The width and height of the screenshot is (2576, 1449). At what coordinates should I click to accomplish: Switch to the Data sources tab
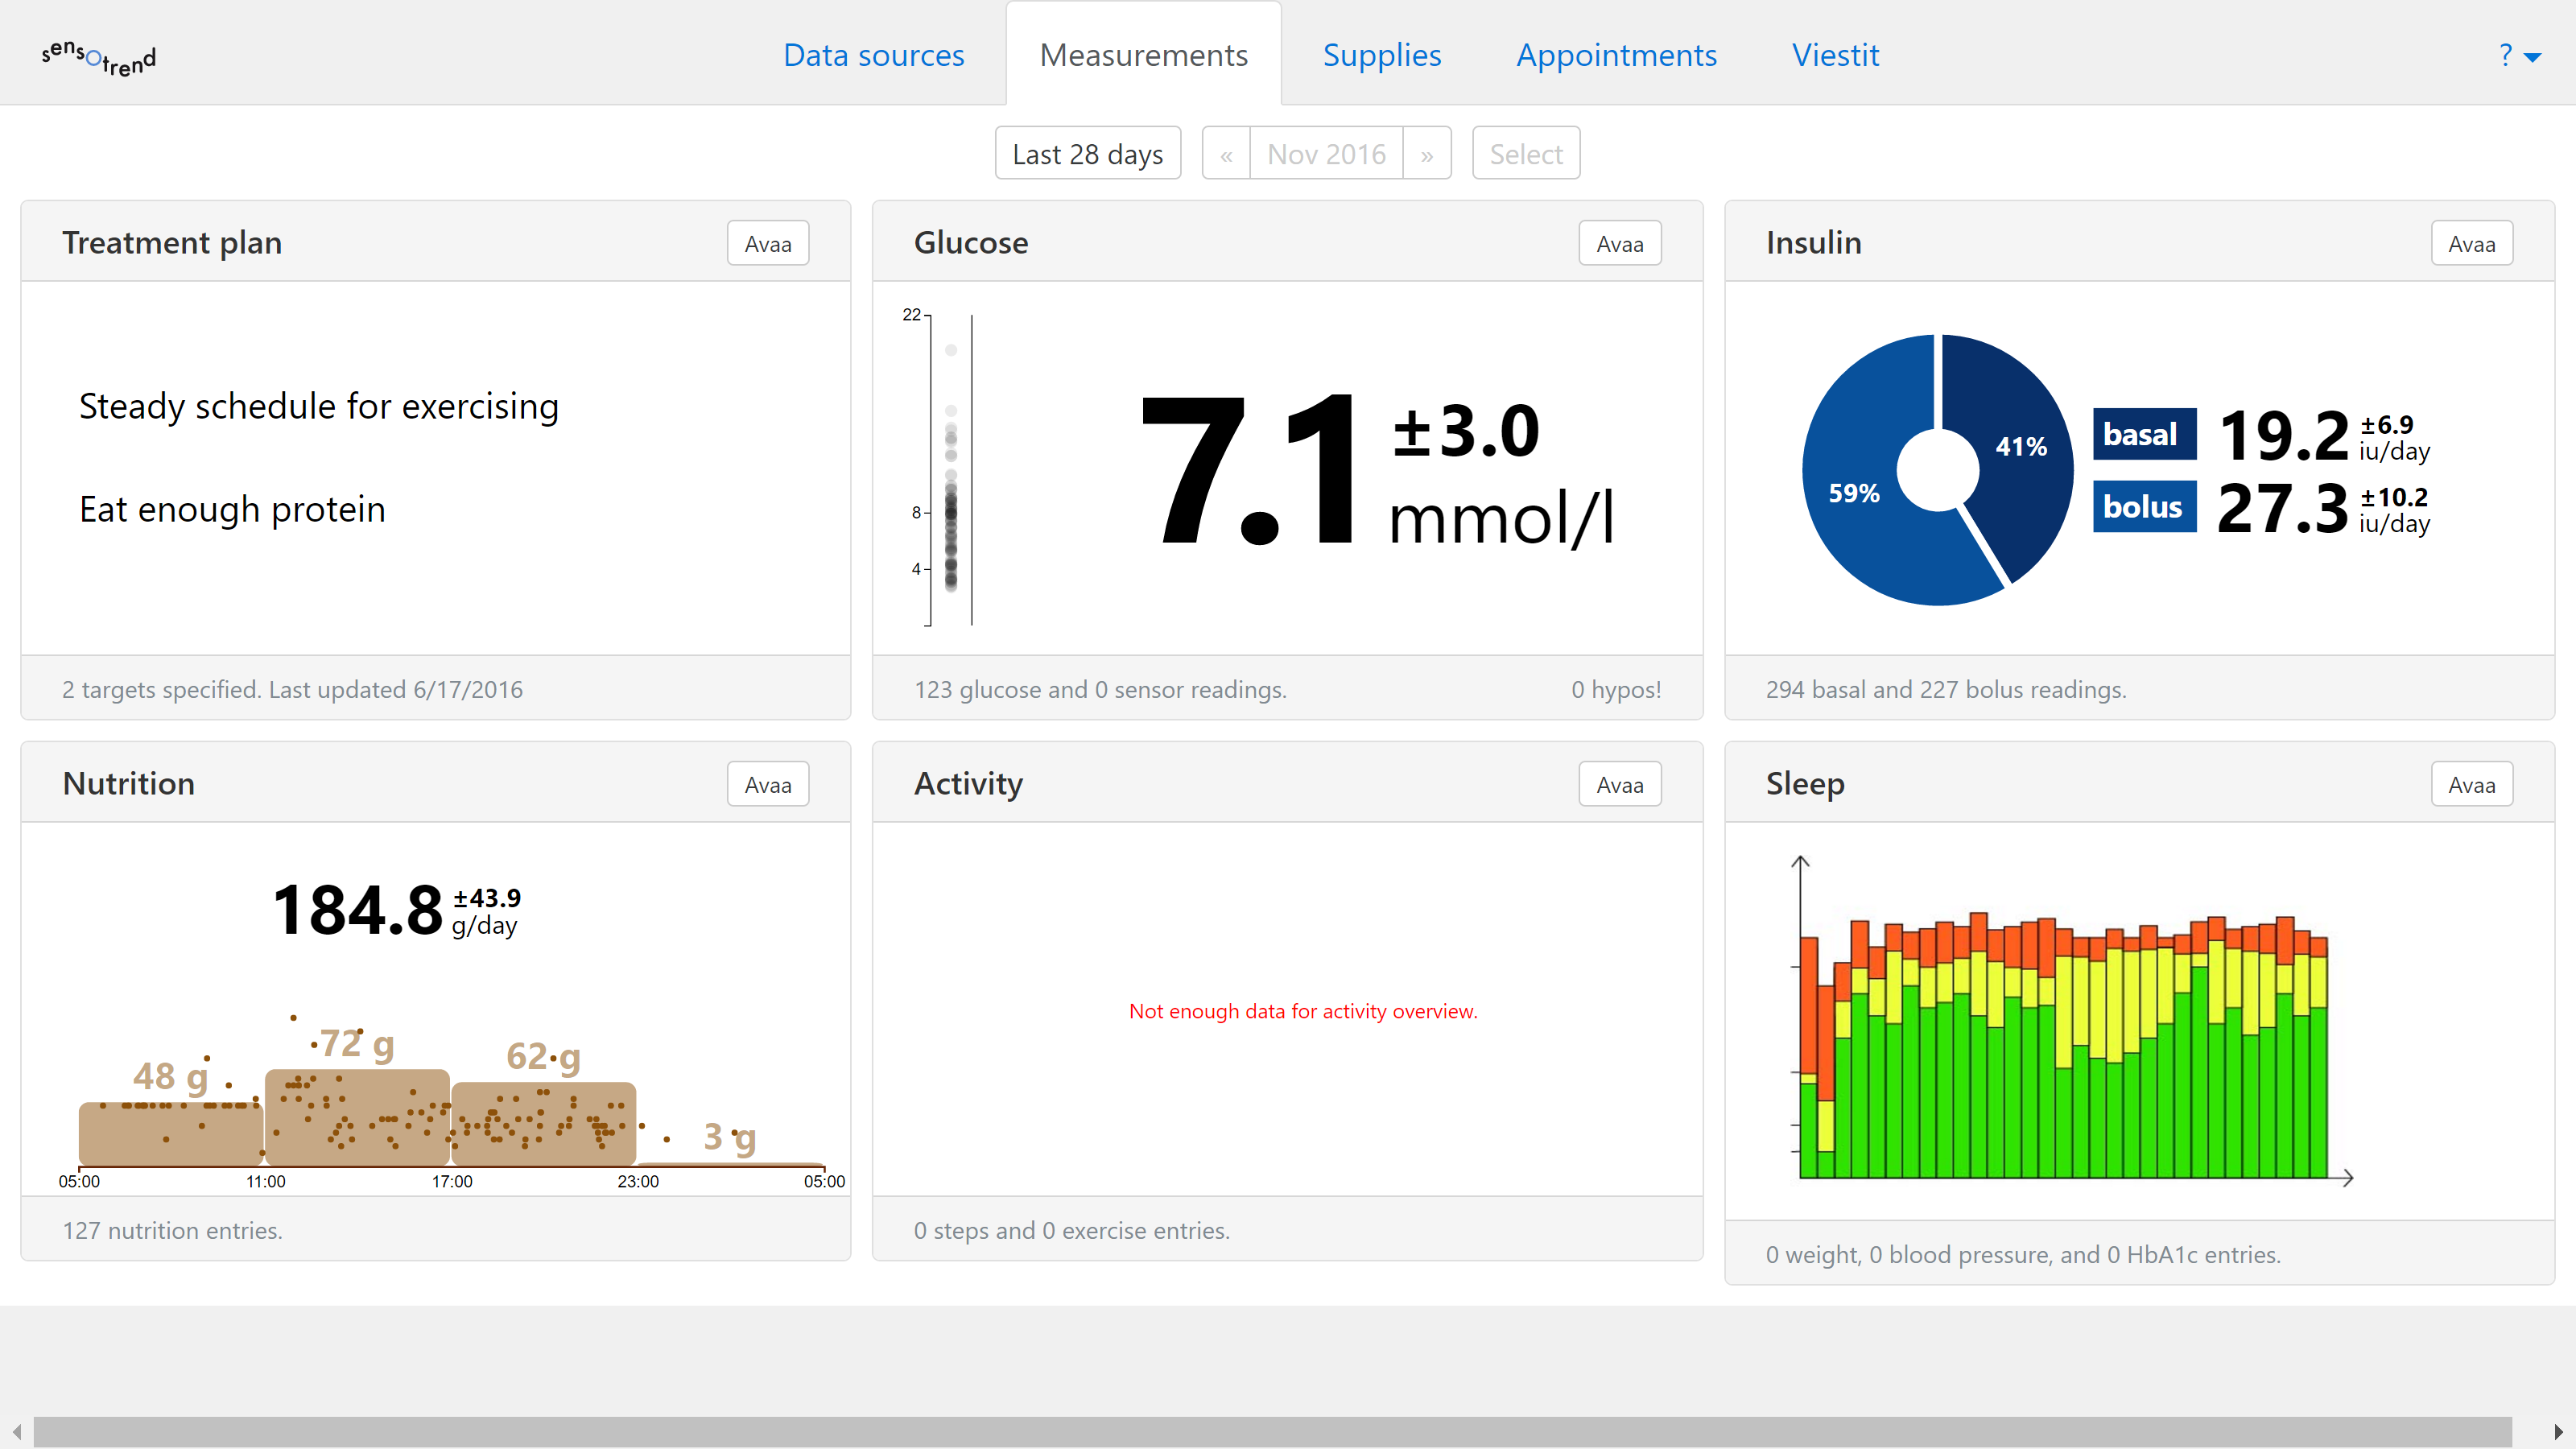[x=873, y=55]
